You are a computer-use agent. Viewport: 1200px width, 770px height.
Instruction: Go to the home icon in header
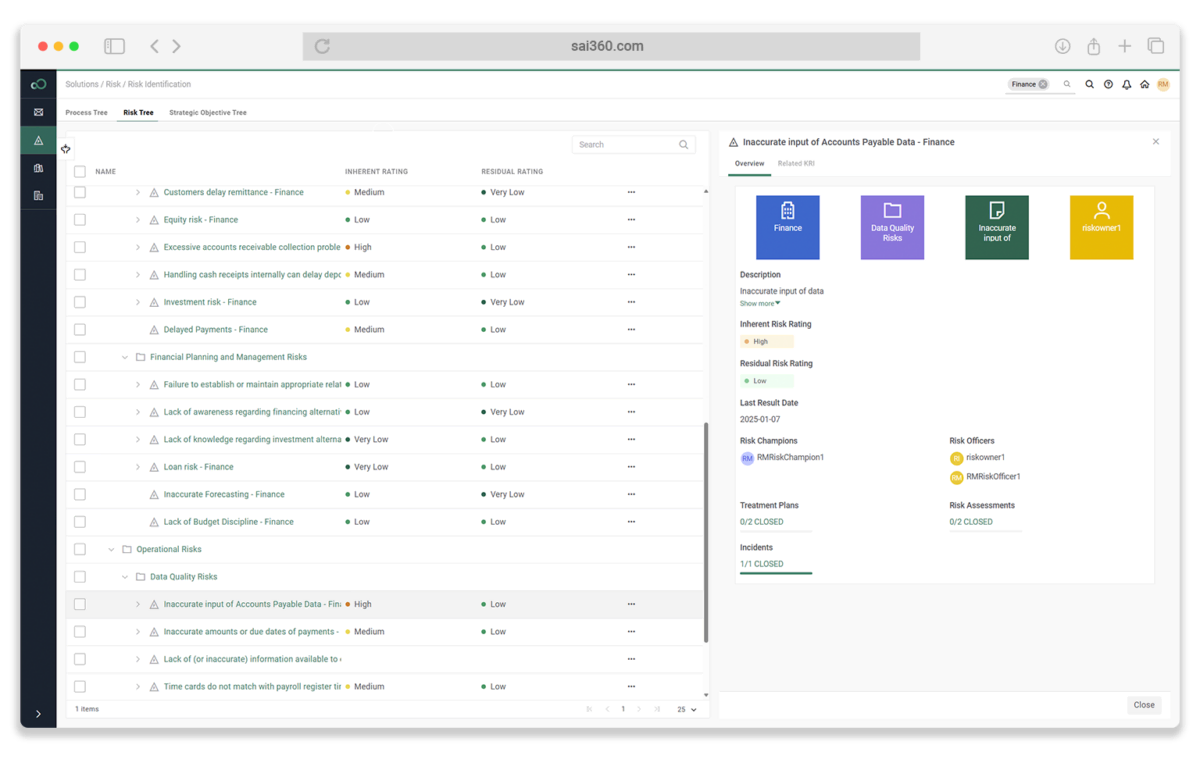click(x=1145, y=85)
